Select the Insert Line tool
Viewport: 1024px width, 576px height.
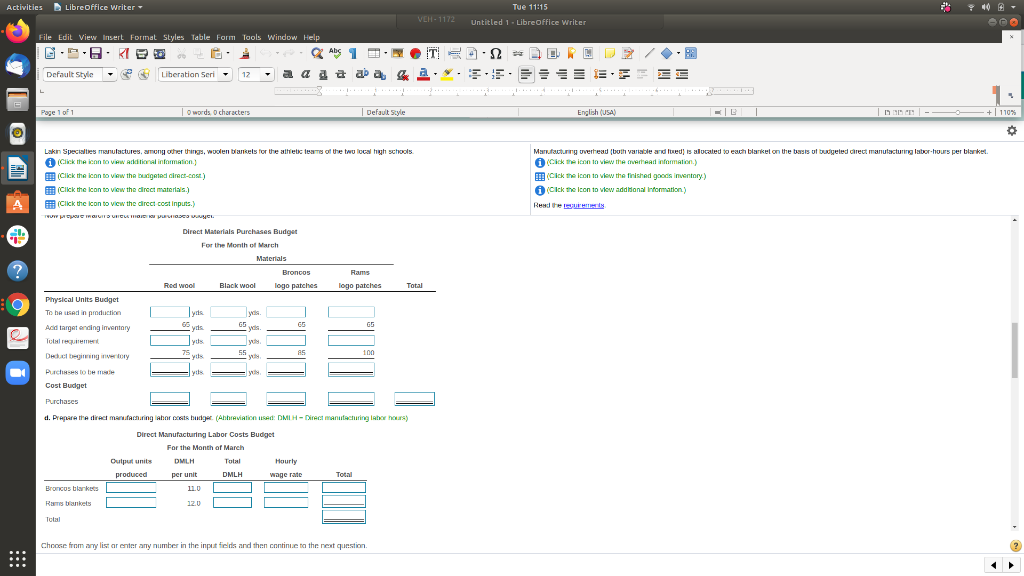[649, 54]
